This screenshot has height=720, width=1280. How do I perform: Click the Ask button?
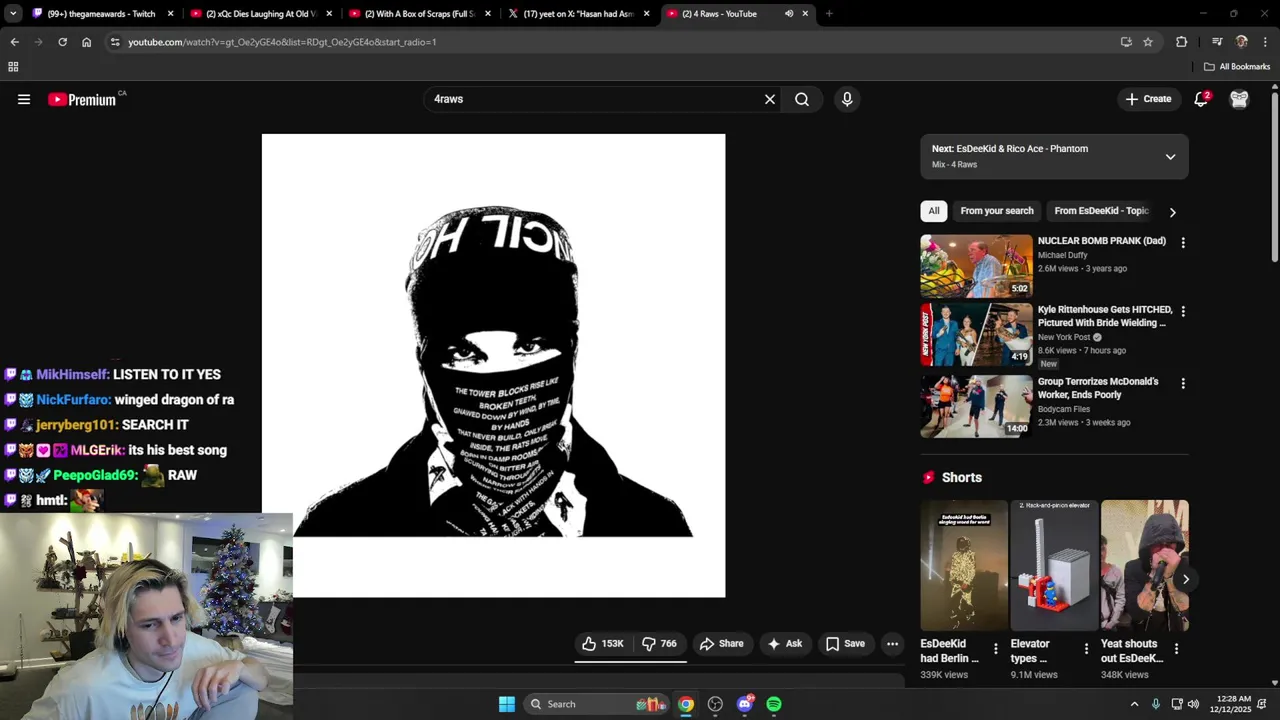[x=784, y=644]
